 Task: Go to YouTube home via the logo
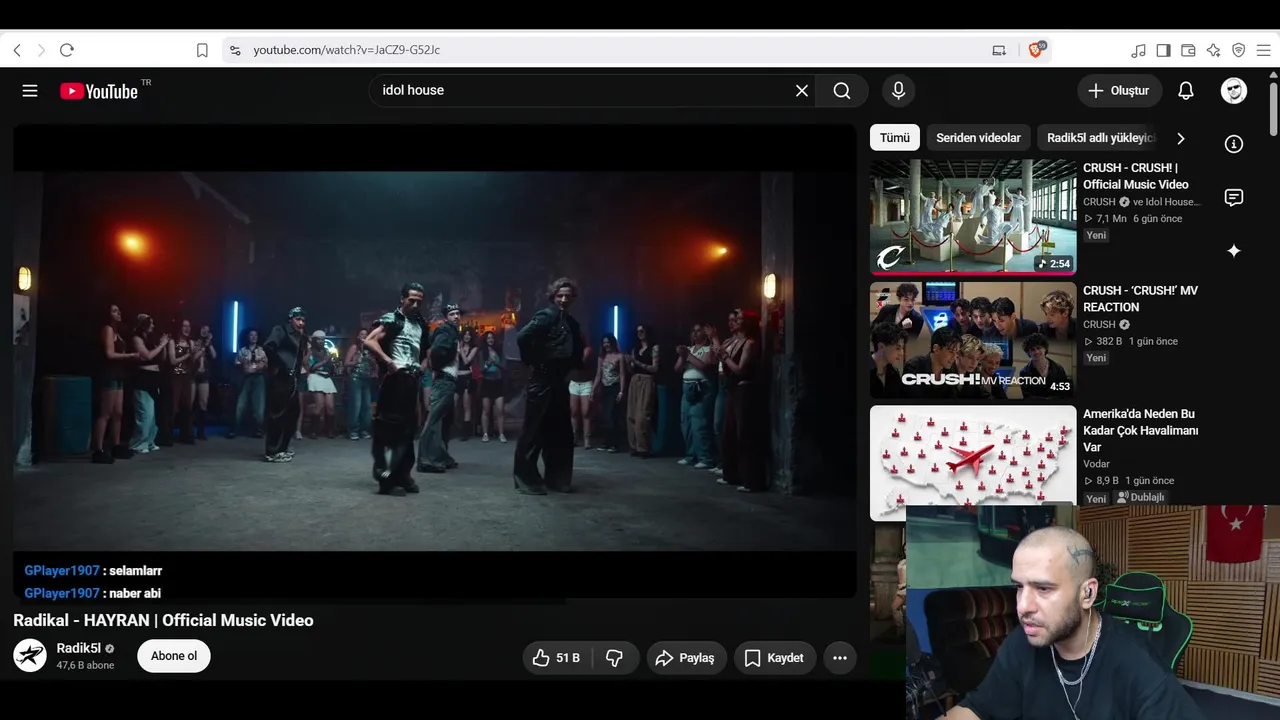coord(99,91)
